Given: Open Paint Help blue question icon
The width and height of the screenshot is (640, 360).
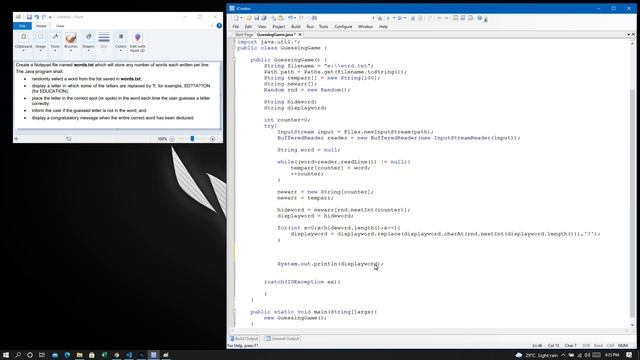Looking at the screenshot, I should click(219, 26).
